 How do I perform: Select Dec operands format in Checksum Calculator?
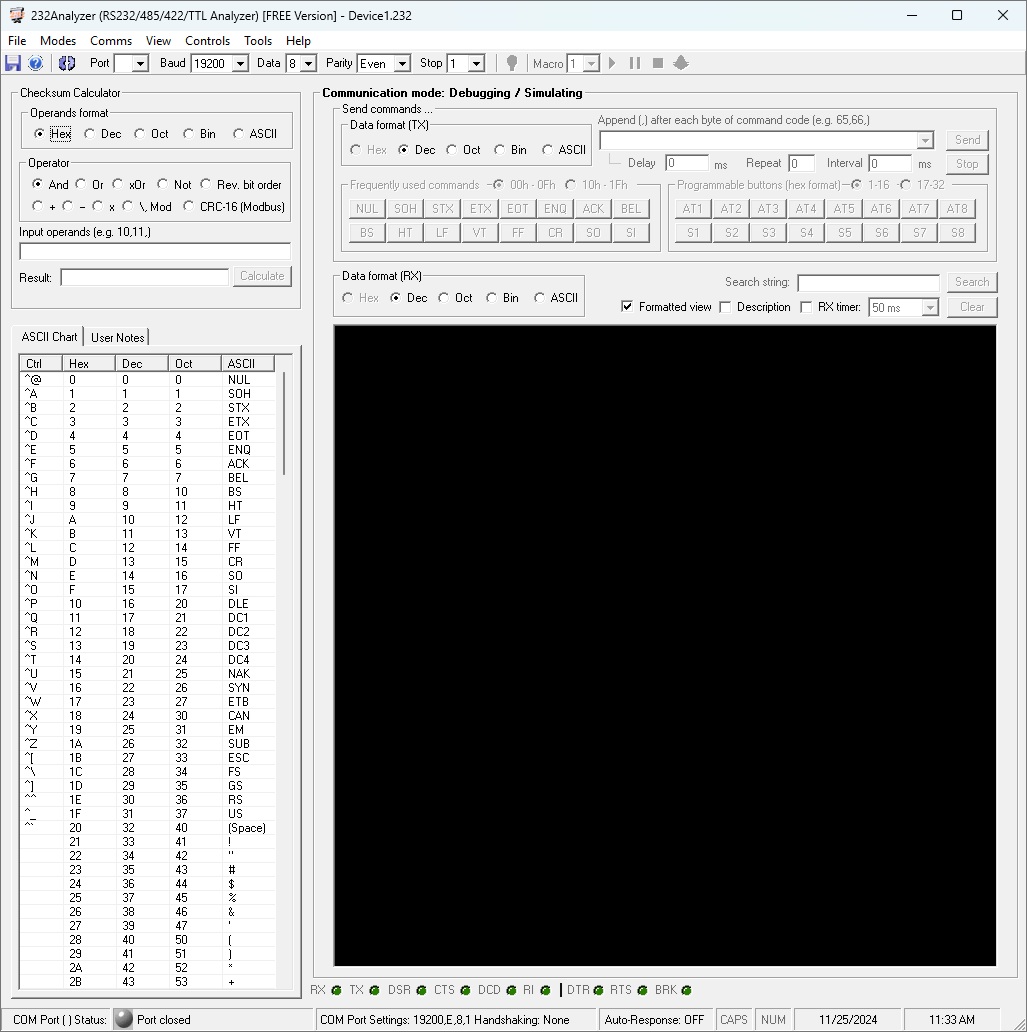pyautogui.click(x=90, y=134)
